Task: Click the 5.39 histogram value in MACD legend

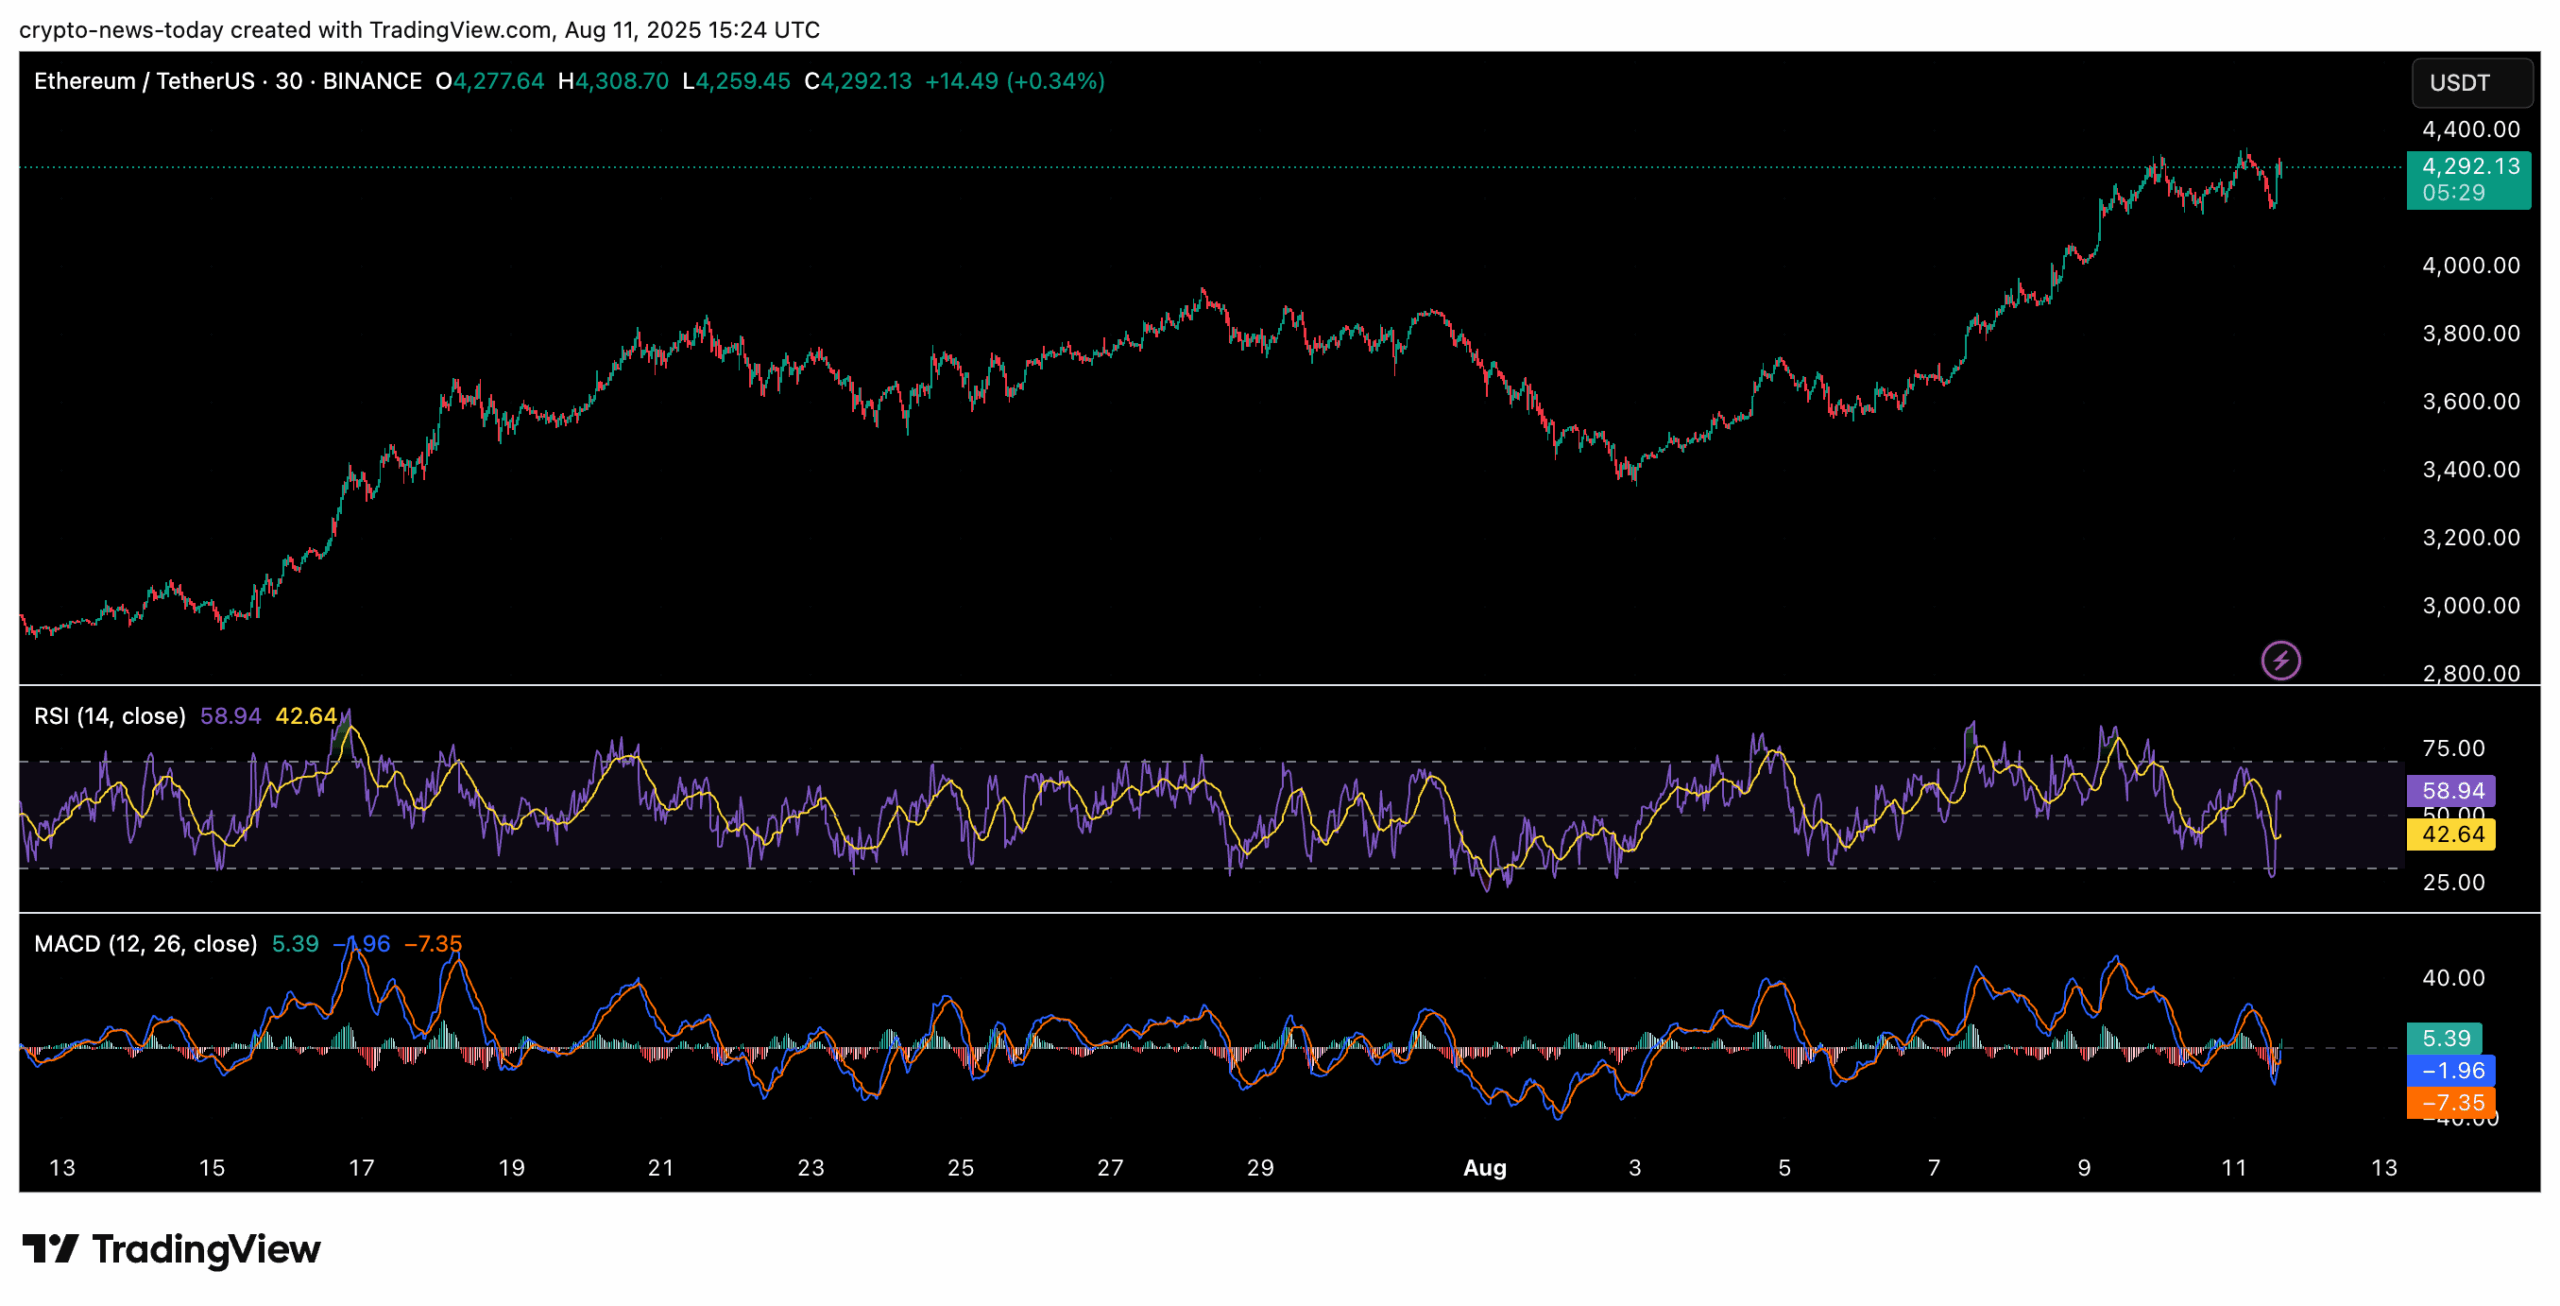Action: pyautogui.click(x=295, y=944)
